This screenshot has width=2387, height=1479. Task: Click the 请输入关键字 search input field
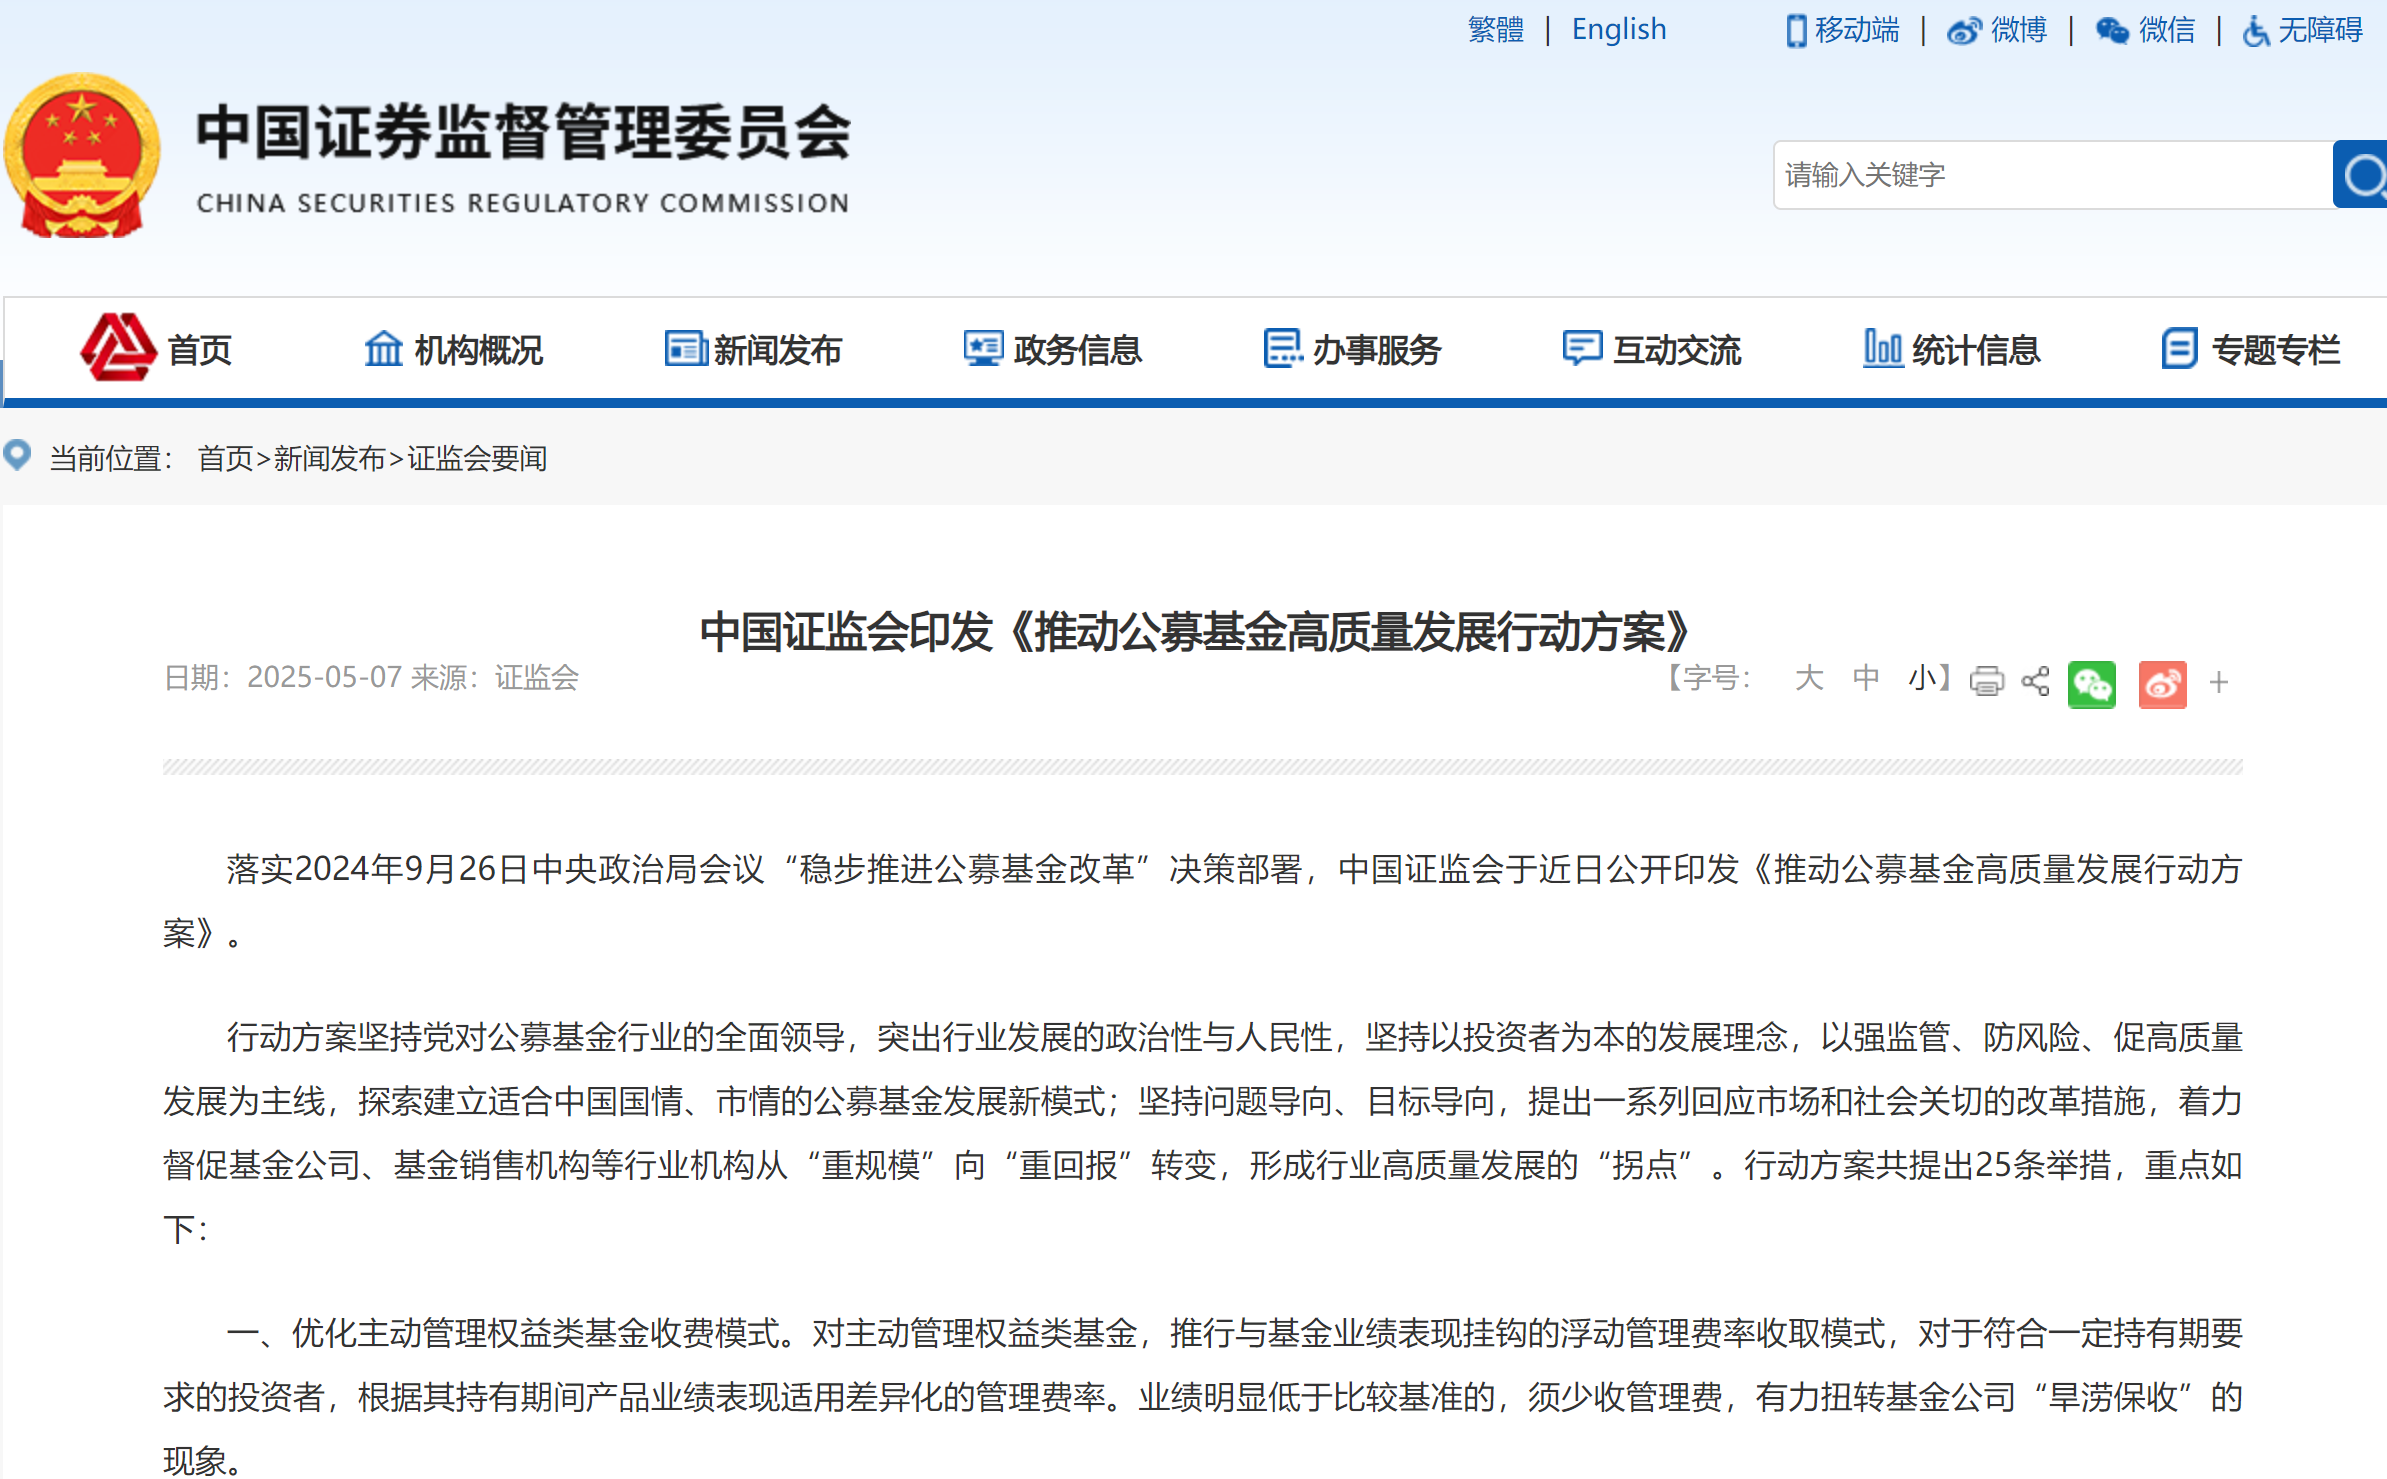pos(2053,175)
